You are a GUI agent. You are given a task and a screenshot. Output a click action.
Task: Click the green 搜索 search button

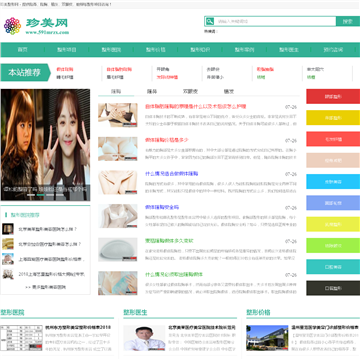348,21
